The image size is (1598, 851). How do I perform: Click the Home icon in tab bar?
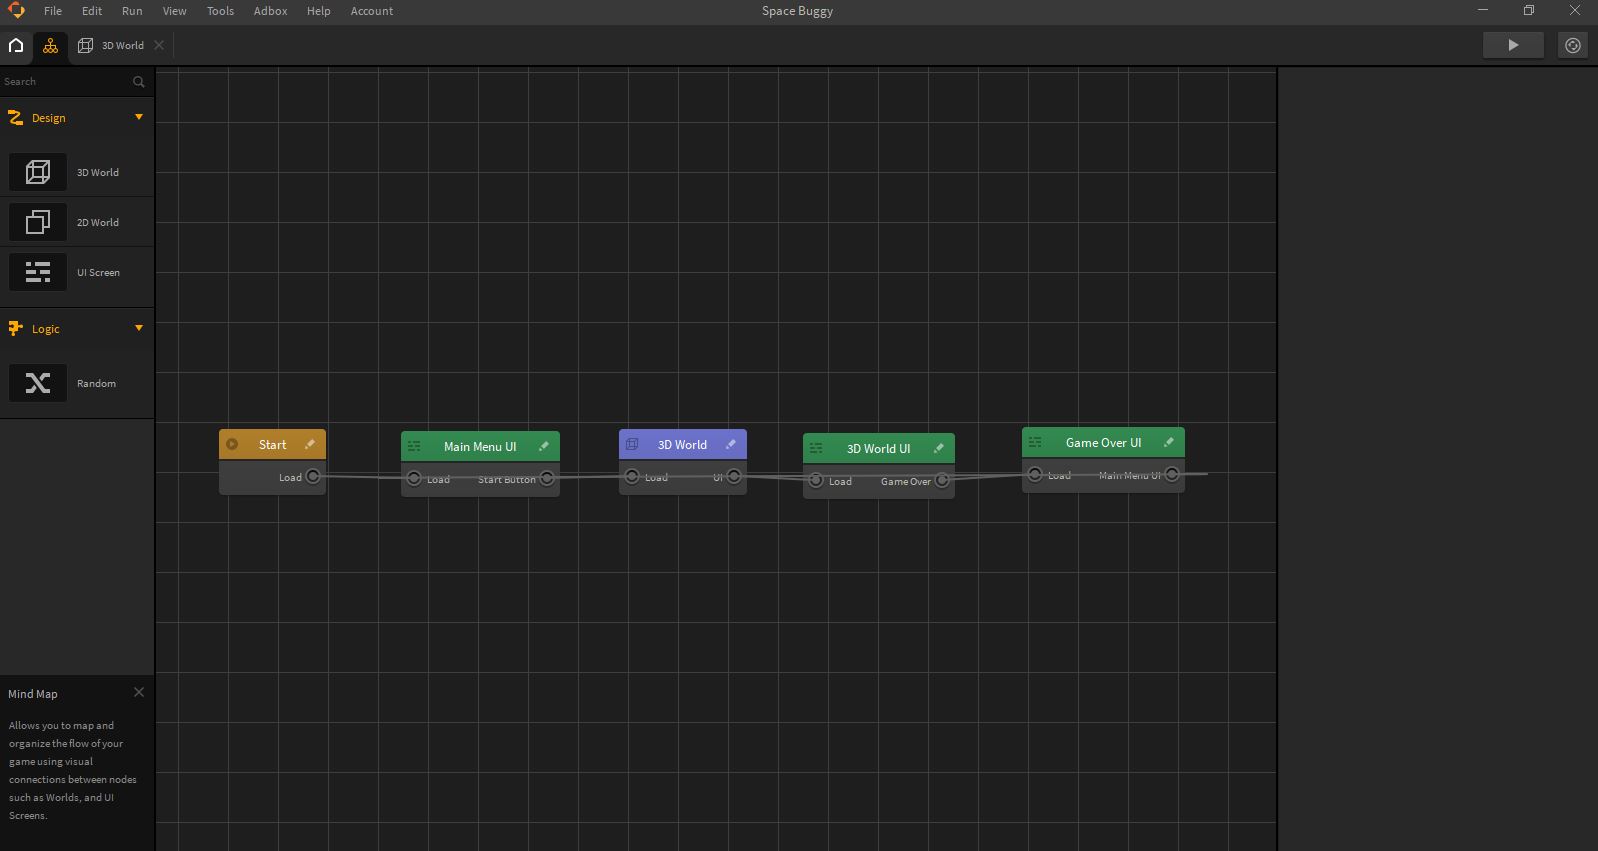pos(16,45)
